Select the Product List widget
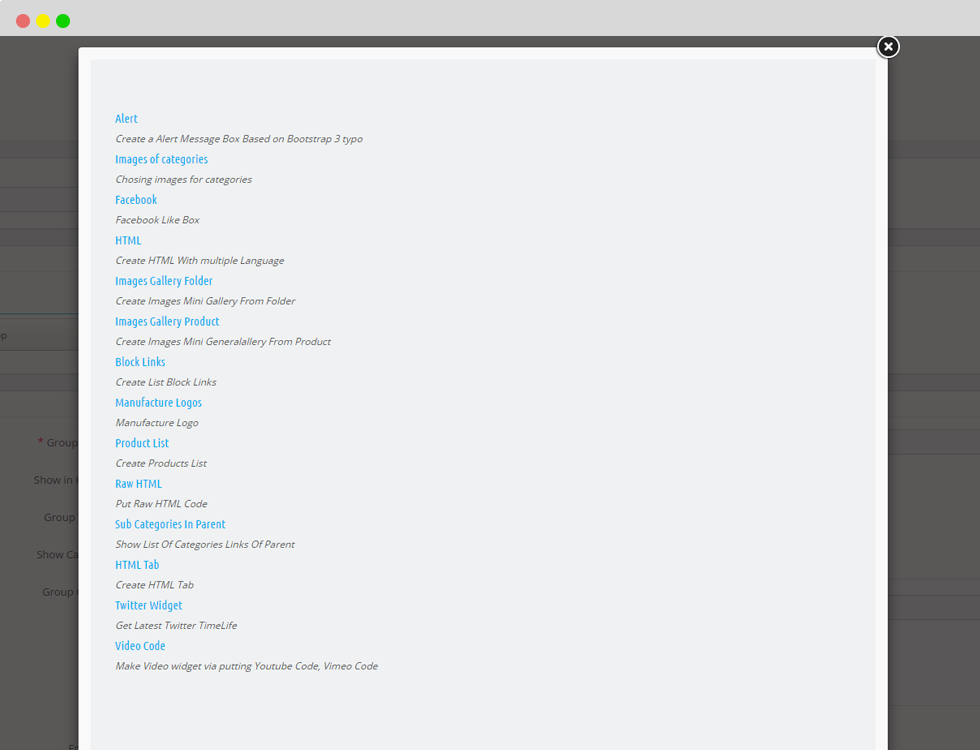 142,443
